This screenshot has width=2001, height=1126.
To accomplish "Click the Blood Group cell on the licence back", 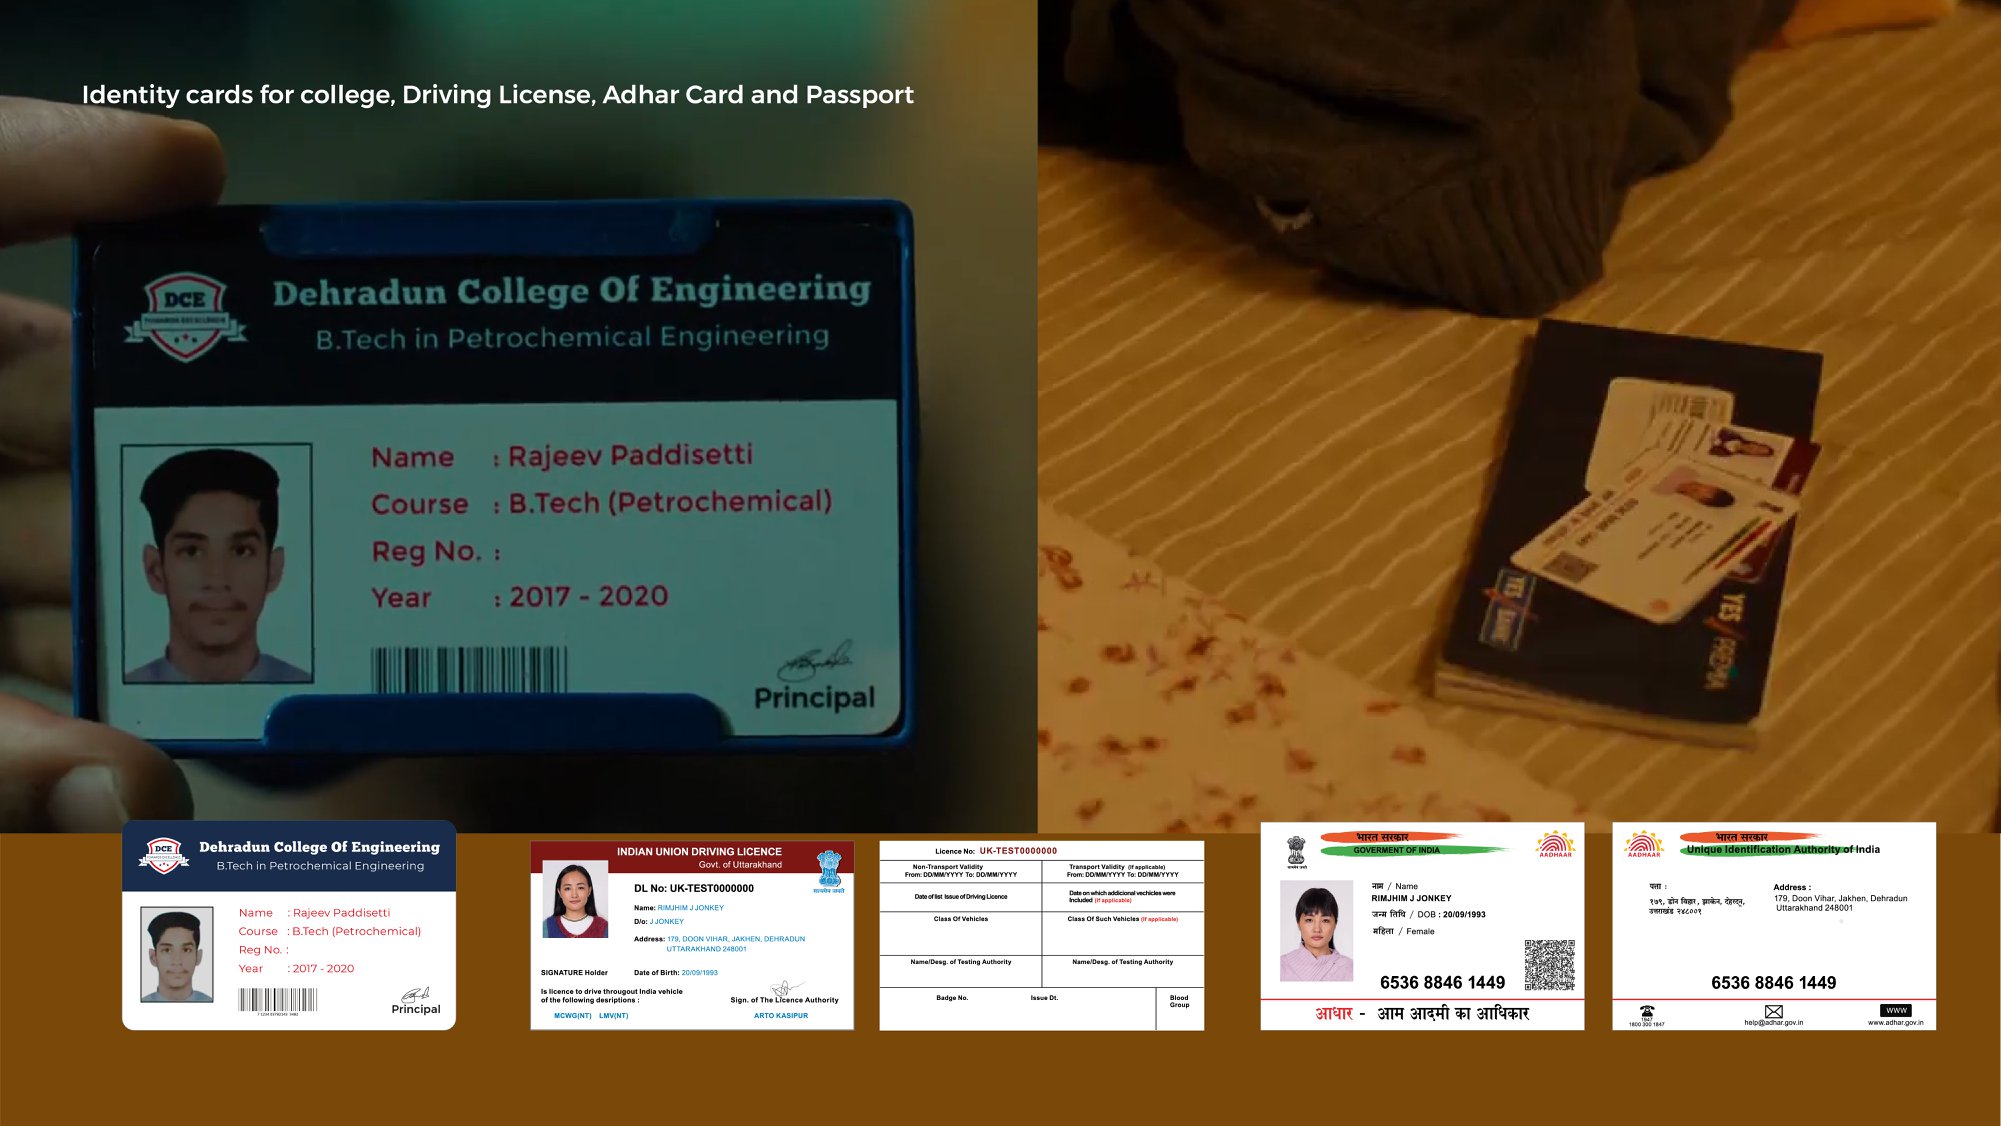I will [x=1179, y=1001].
